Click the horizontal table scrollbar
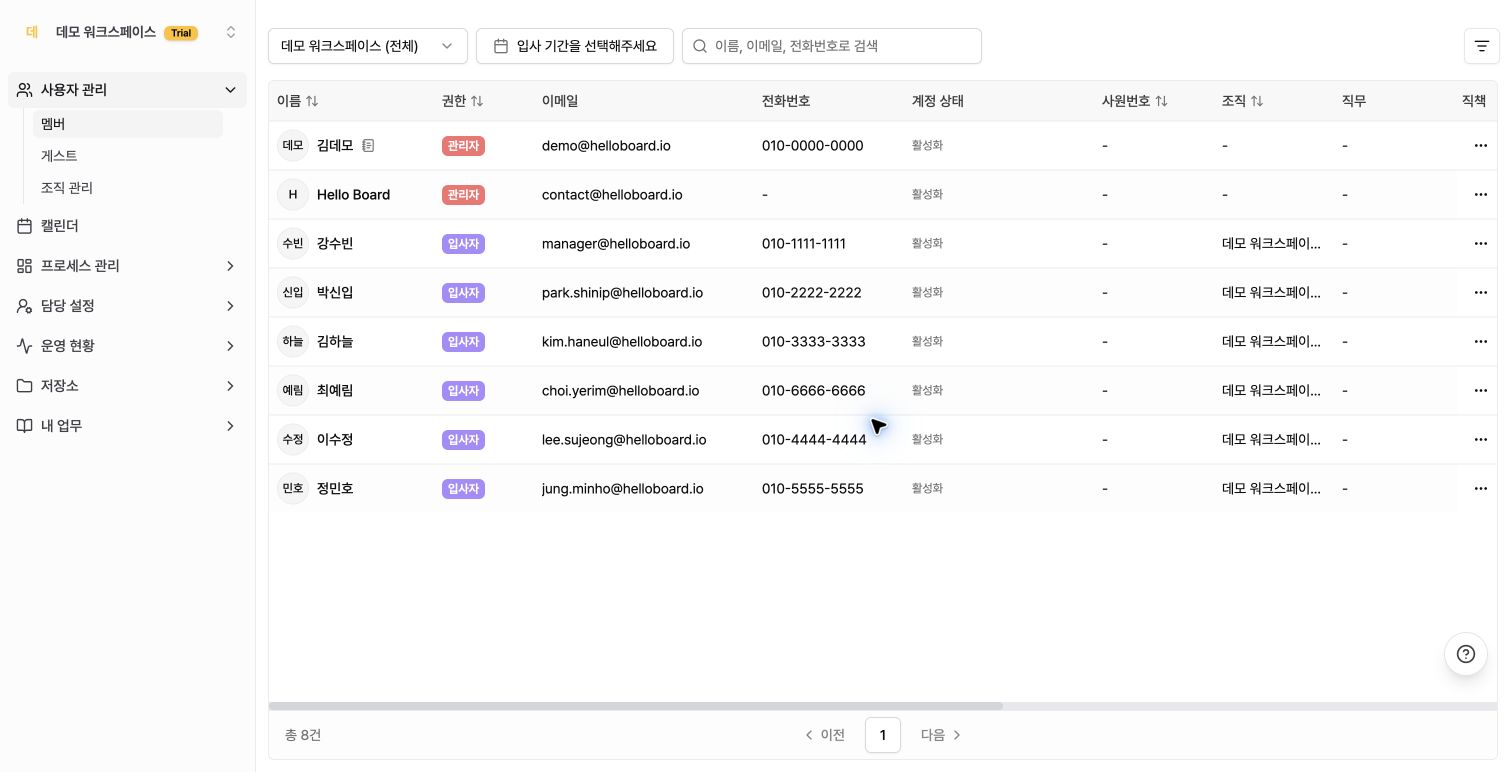This screenshot has height=772, width=1512. [x=636, y=706]
